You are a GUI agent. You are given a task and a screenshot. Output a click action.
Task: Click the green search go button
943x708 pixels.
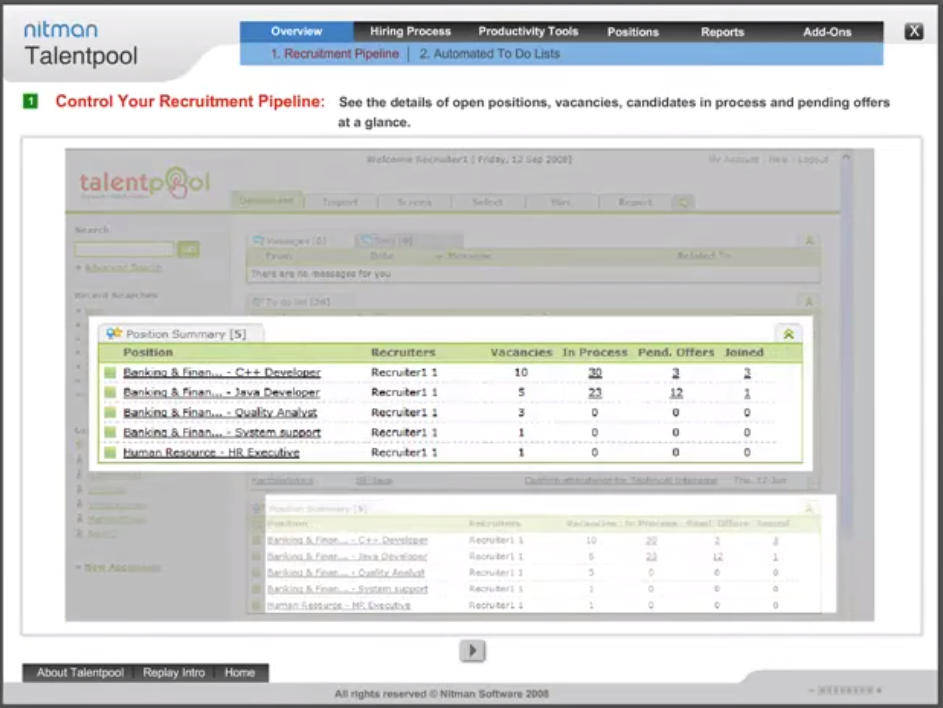(188, 248)
